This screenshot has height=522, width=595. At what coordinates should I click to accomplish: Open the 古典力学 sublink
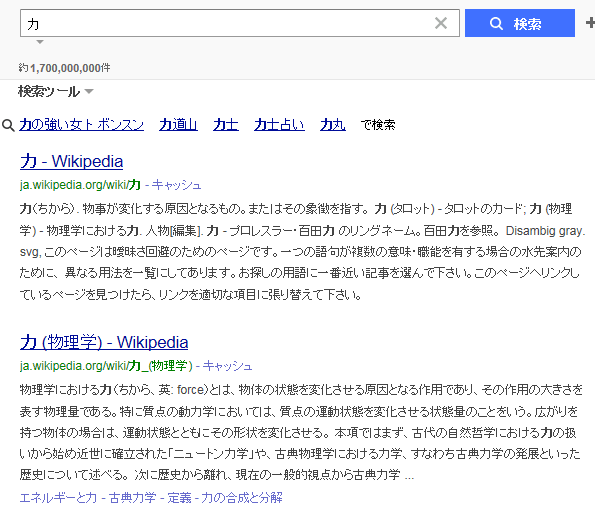click(x=132, y=497)
